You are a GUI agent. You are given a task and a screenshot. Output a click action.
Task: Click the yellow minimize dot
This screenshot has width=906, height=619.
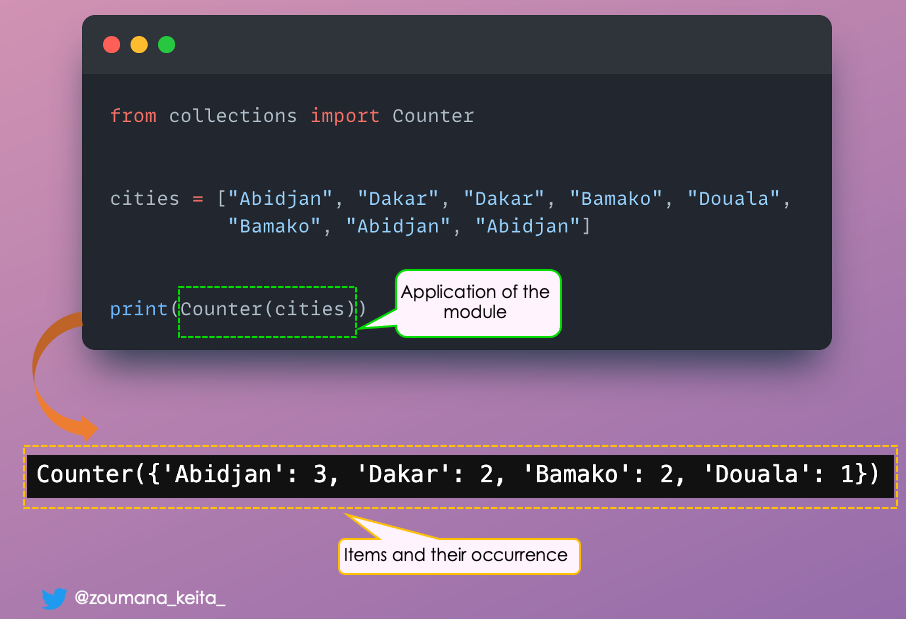[x=139, y=45]
